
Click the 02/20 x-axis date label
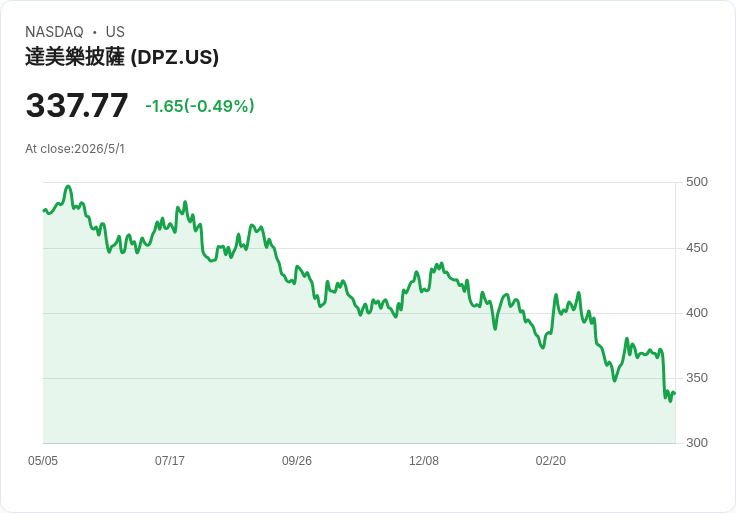pos(551,460)
